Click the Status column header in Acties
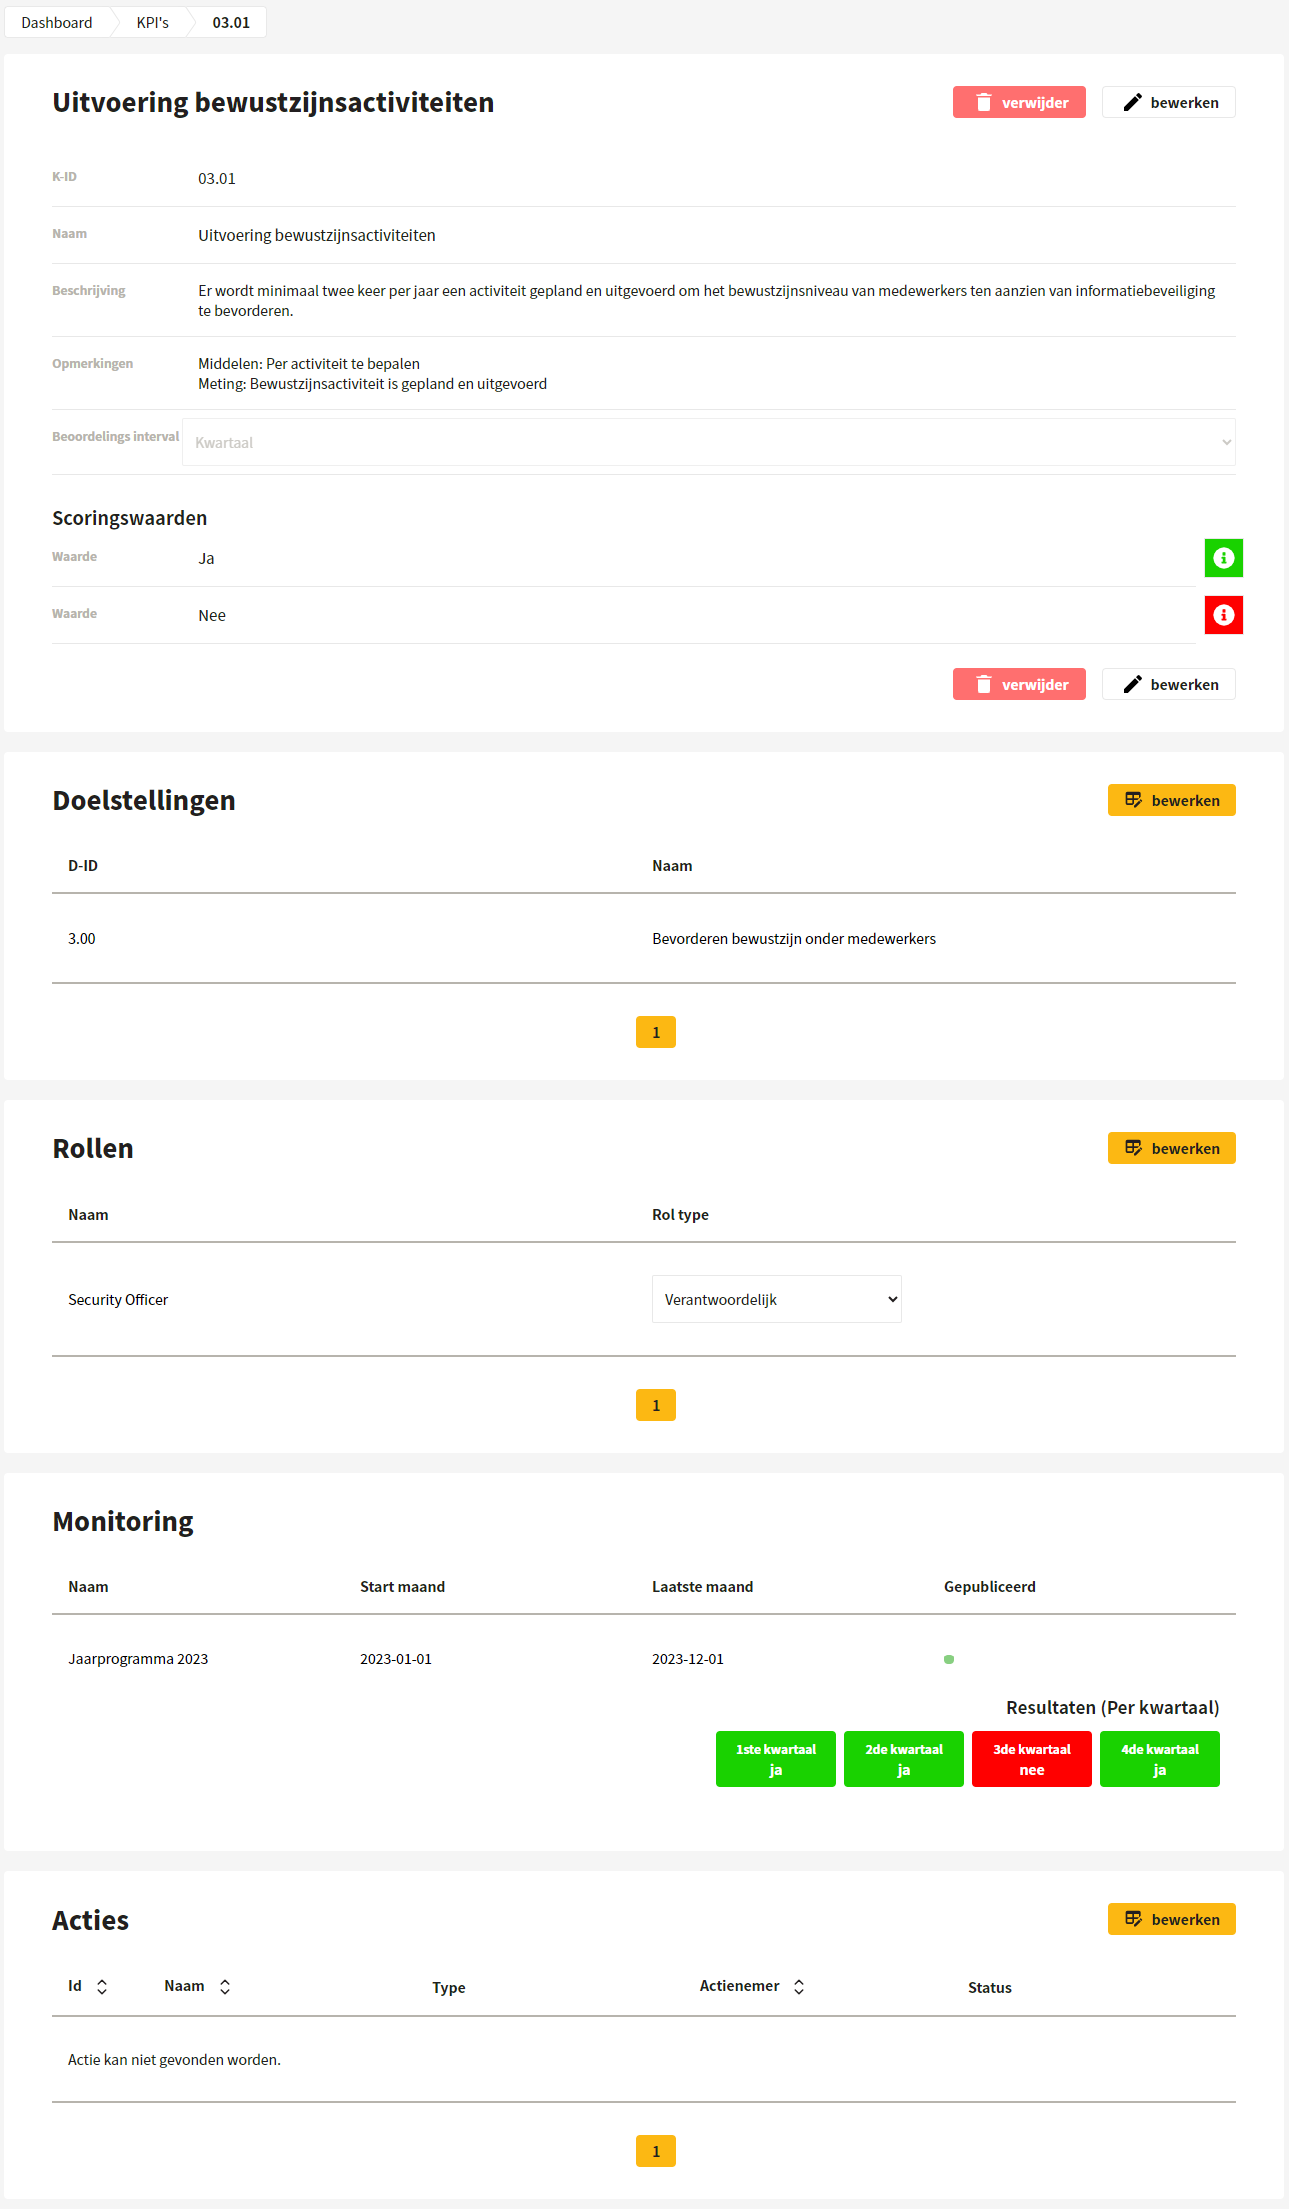 coord(990,1988)
